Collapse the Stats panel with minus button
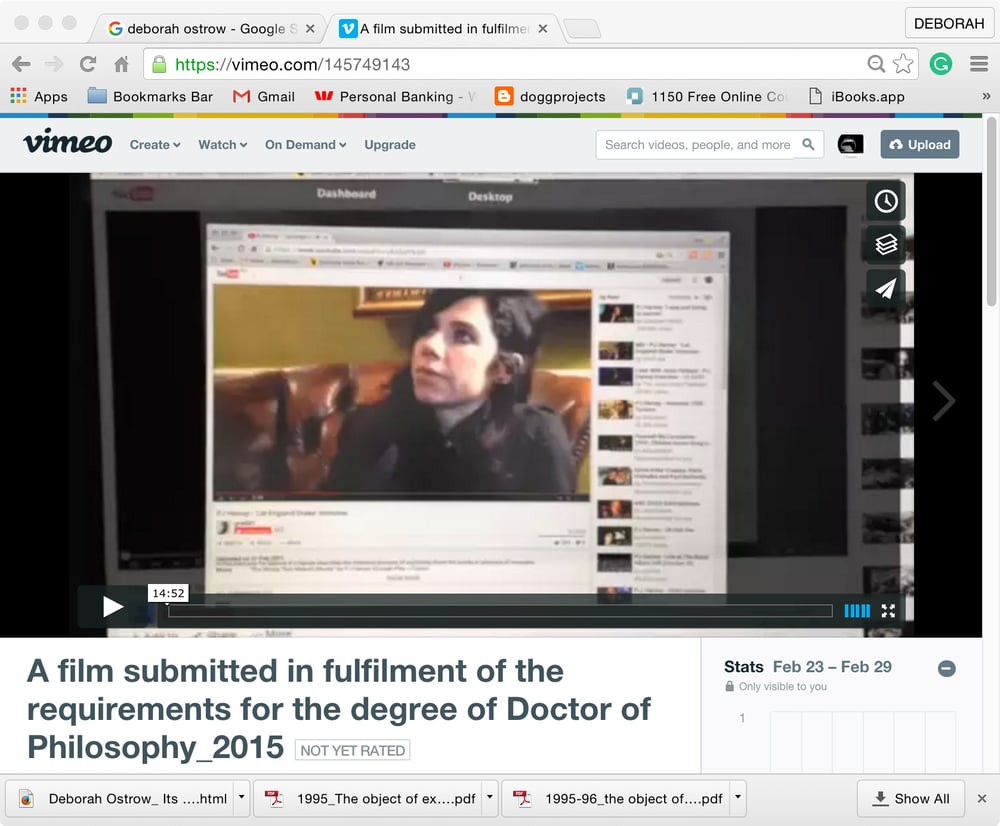1000x826 pixels. click(x=946, y=668)
